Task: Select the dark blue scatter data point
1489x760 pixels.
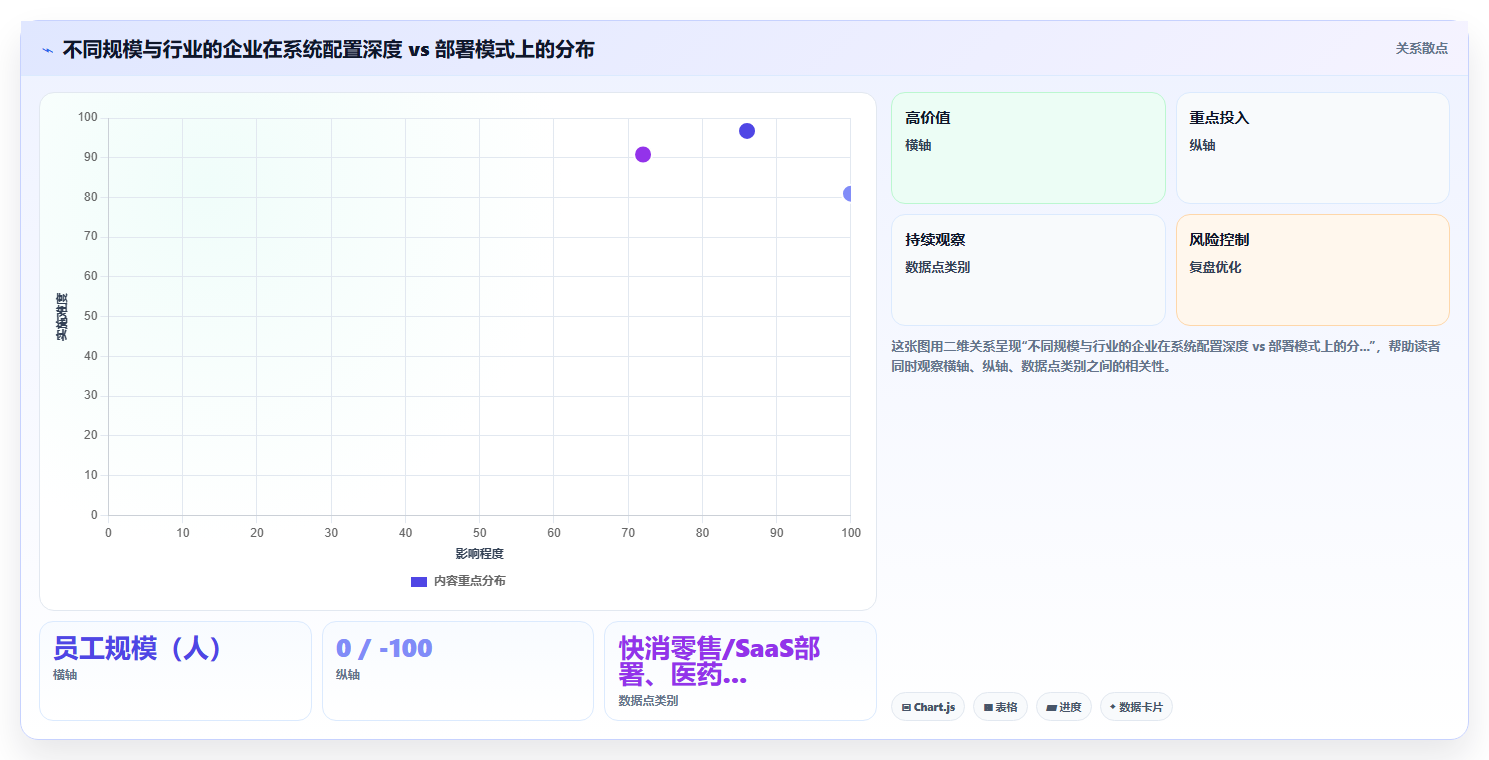Action: (747, 131)
